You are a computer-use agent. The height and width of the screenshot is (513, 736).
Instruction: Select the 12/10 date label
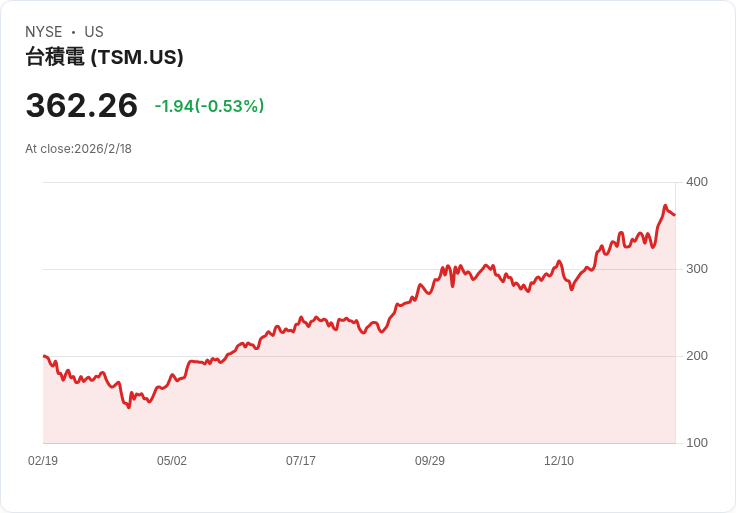tap(559, 460)
